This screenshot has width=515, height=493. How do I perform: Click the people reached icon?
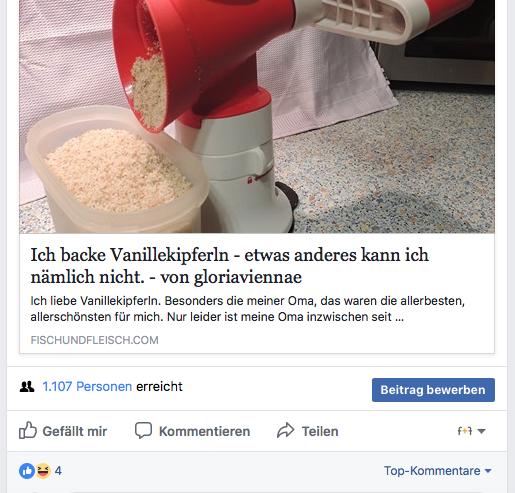click(x=27, y=387)
